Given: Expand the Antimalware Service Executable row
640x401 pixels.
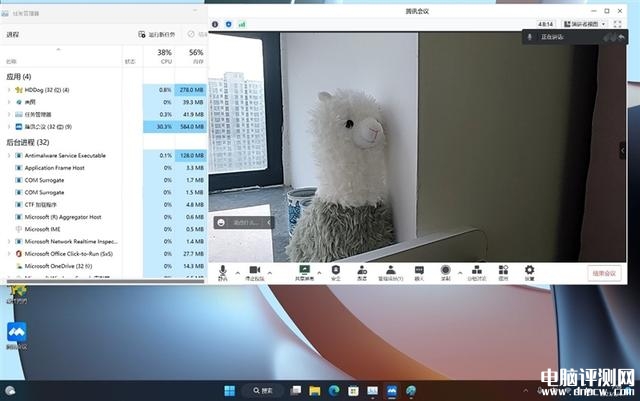Looking at the screenshot, I should [9, 156].
